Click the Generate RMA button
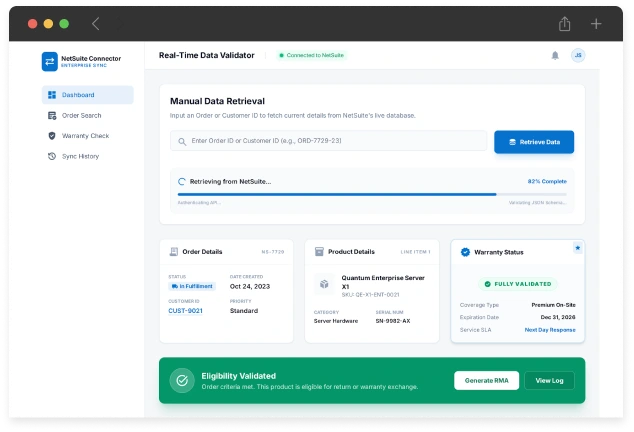Image resolution: width=634 pixels, height=432 pixels. click(x=487, y=380)
